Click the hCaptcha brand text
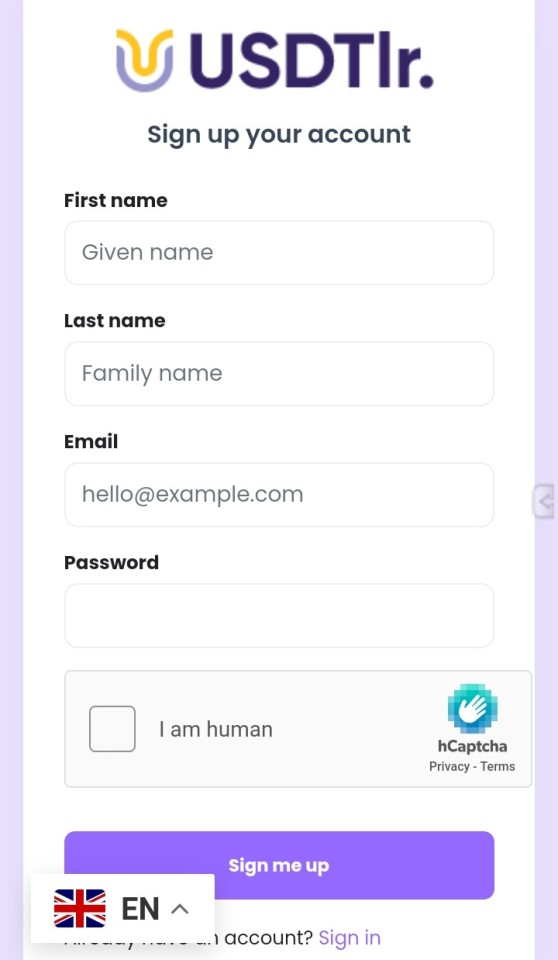This screenshot has height=960, width=558. pos(472,746)
